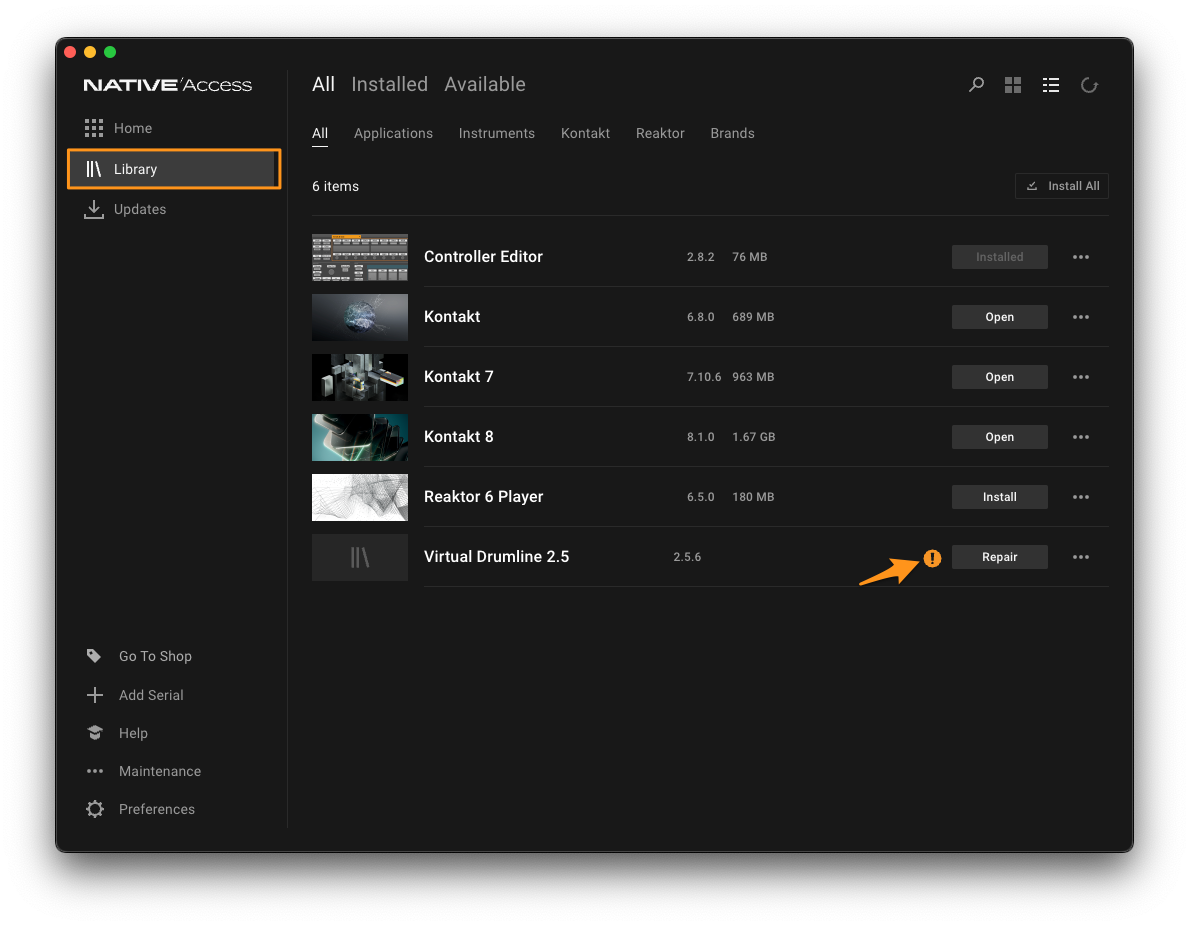
Task: Filter by Kontakt category
Action: click(x=585, y=133)
